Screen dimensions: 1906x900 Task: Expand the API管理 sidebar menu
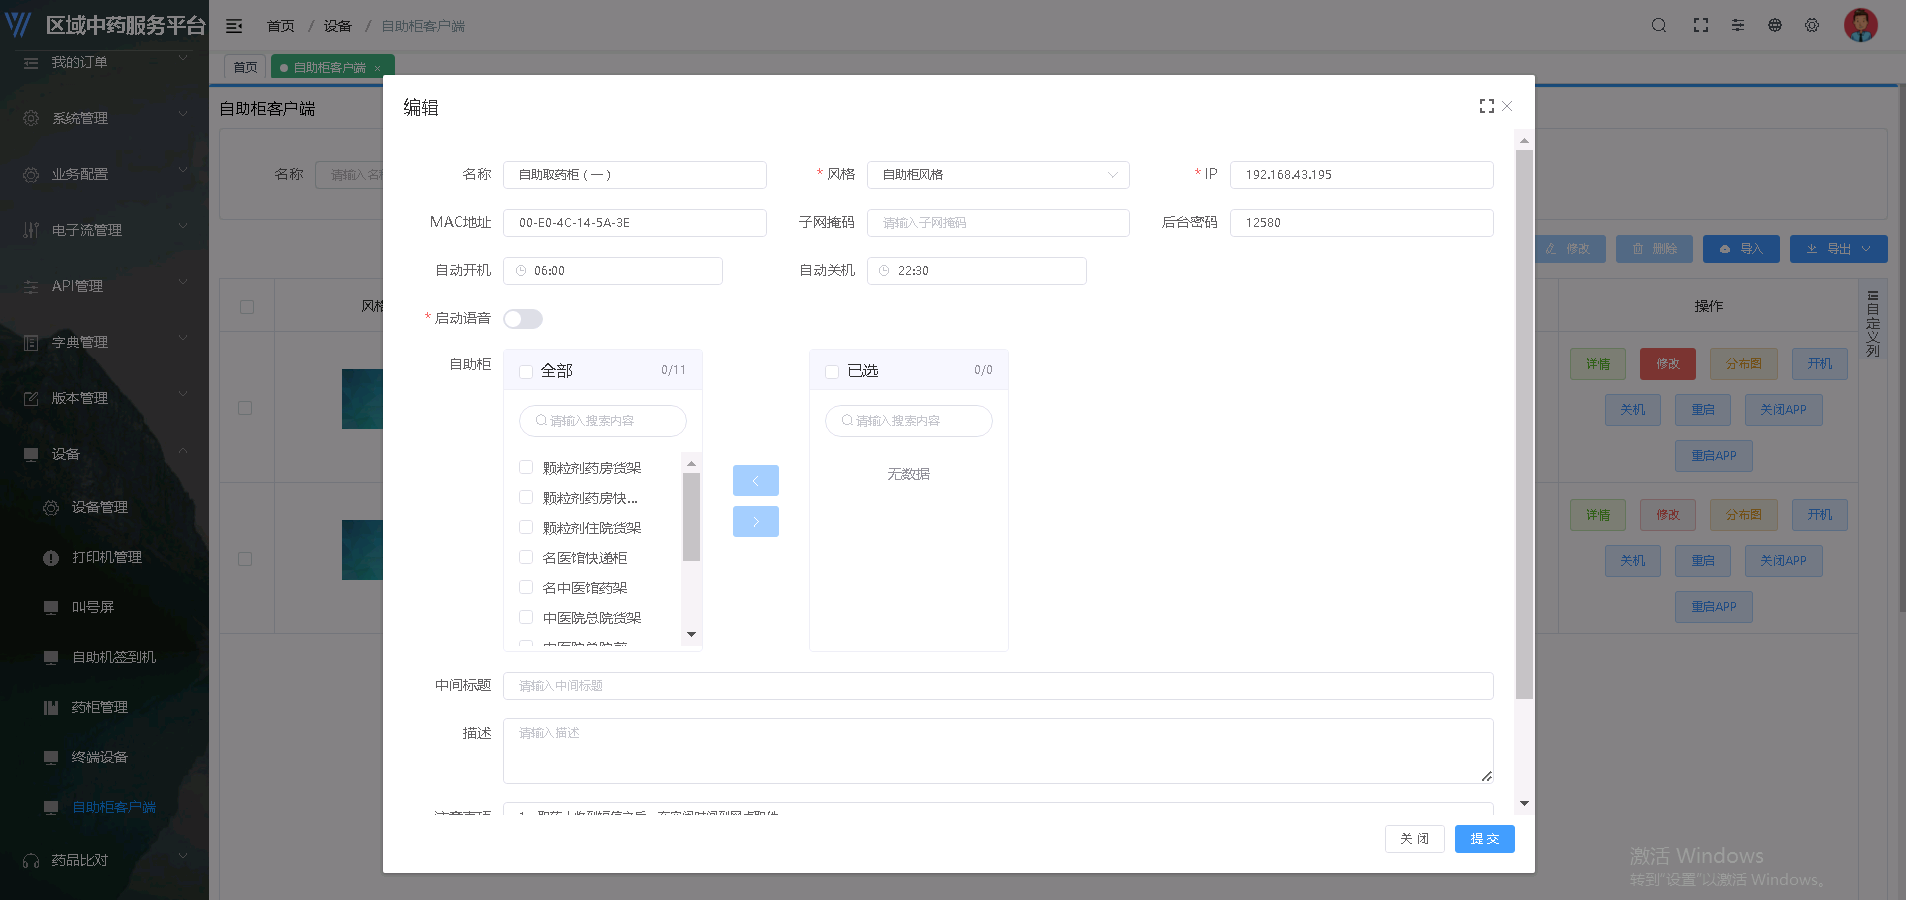(104, 286)
